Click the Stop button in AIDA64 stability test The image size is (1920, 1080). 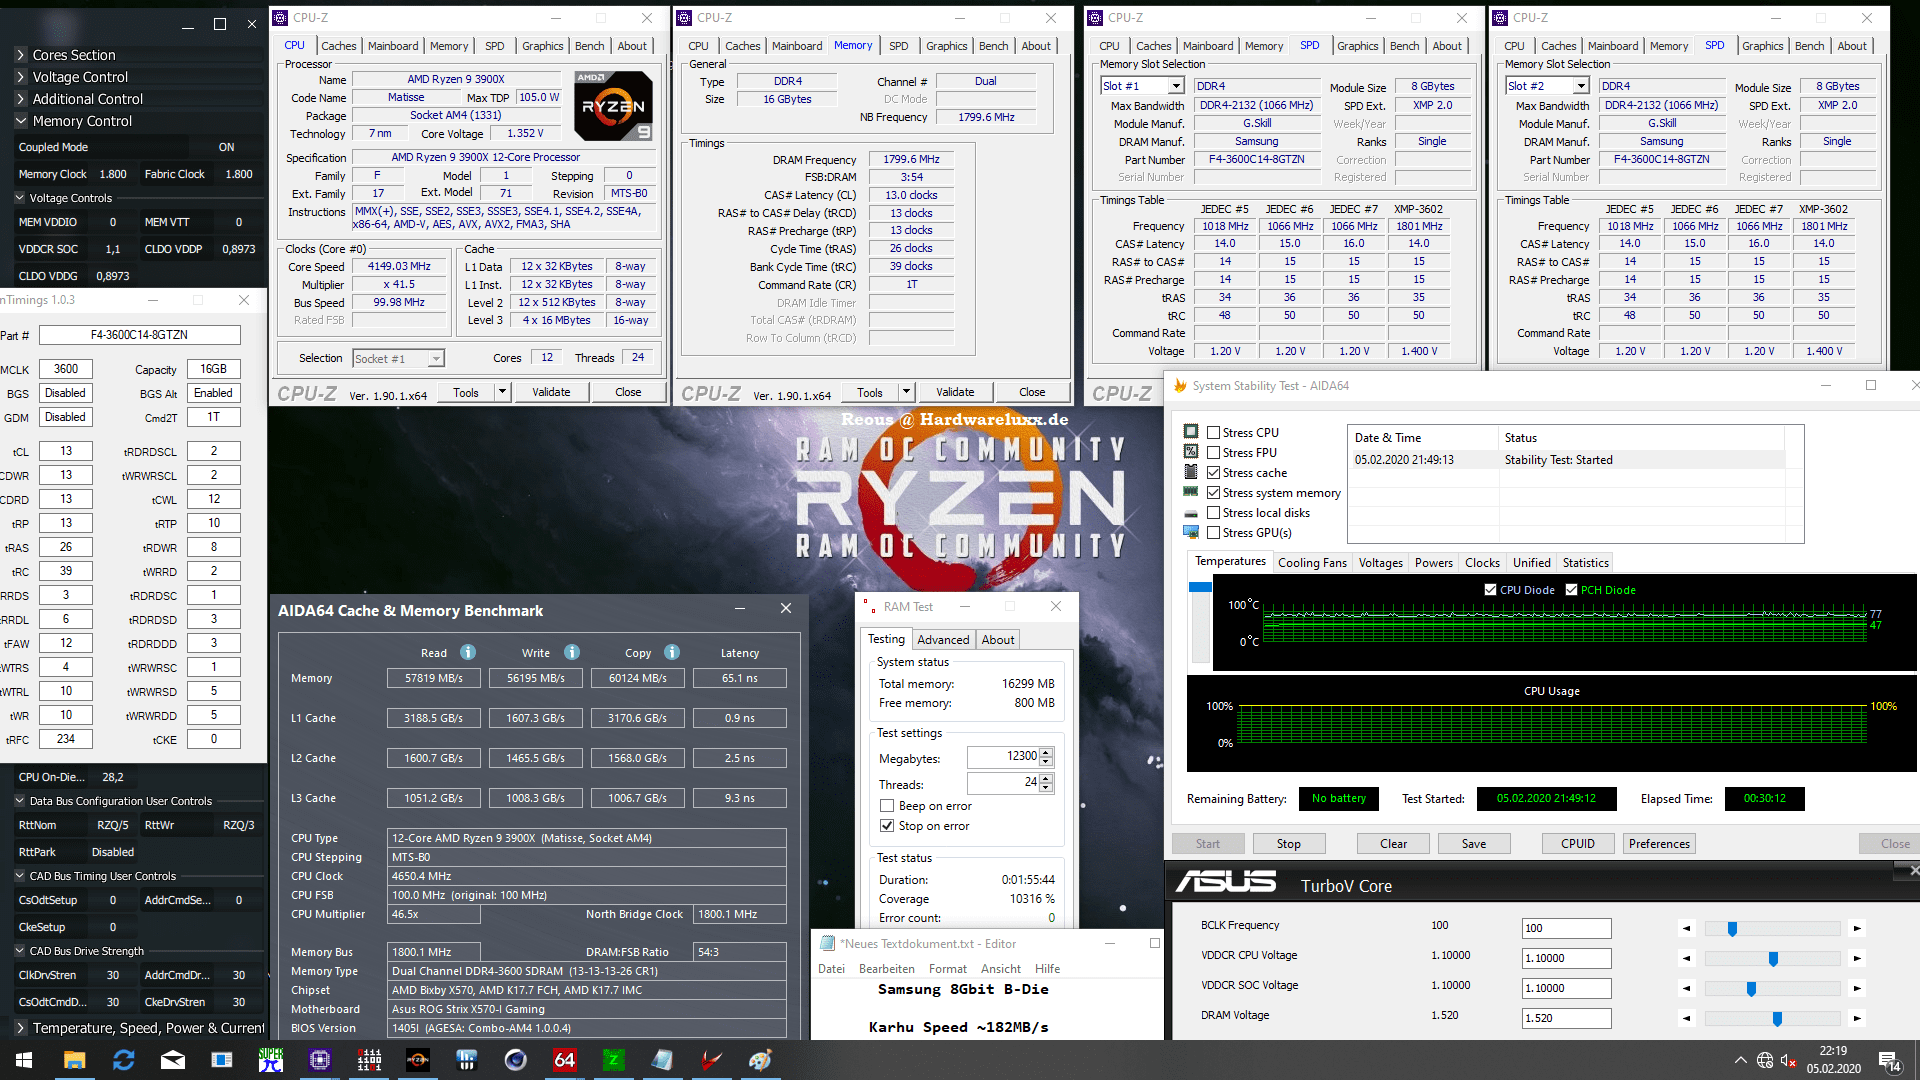[x=1288, y=844]
